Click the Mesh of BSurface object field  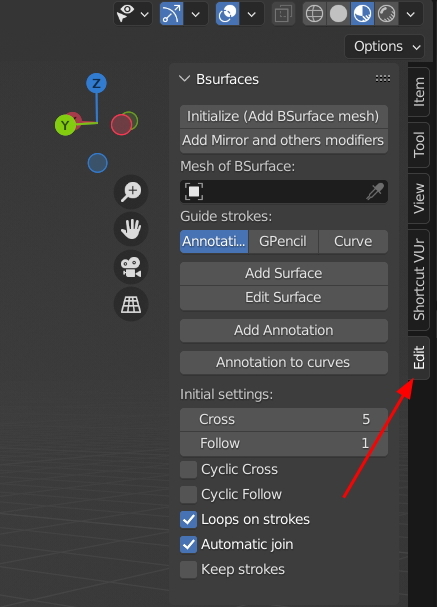coord(284,191)
